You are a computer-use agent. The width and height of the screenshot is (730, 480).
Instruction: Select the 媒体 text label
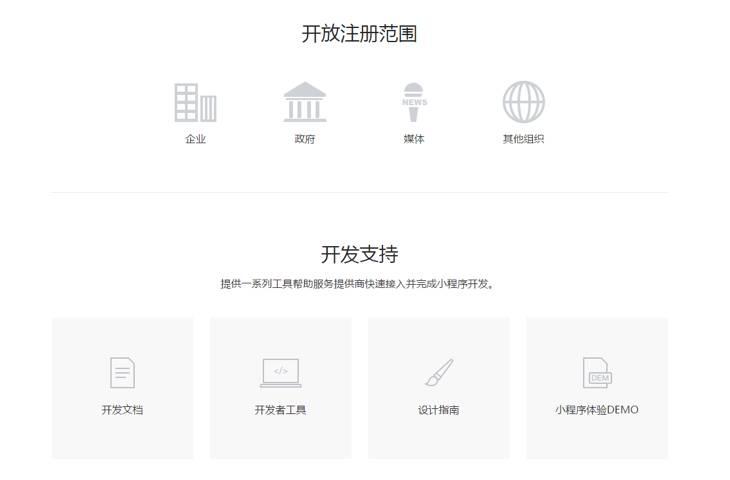coord(414,139)
